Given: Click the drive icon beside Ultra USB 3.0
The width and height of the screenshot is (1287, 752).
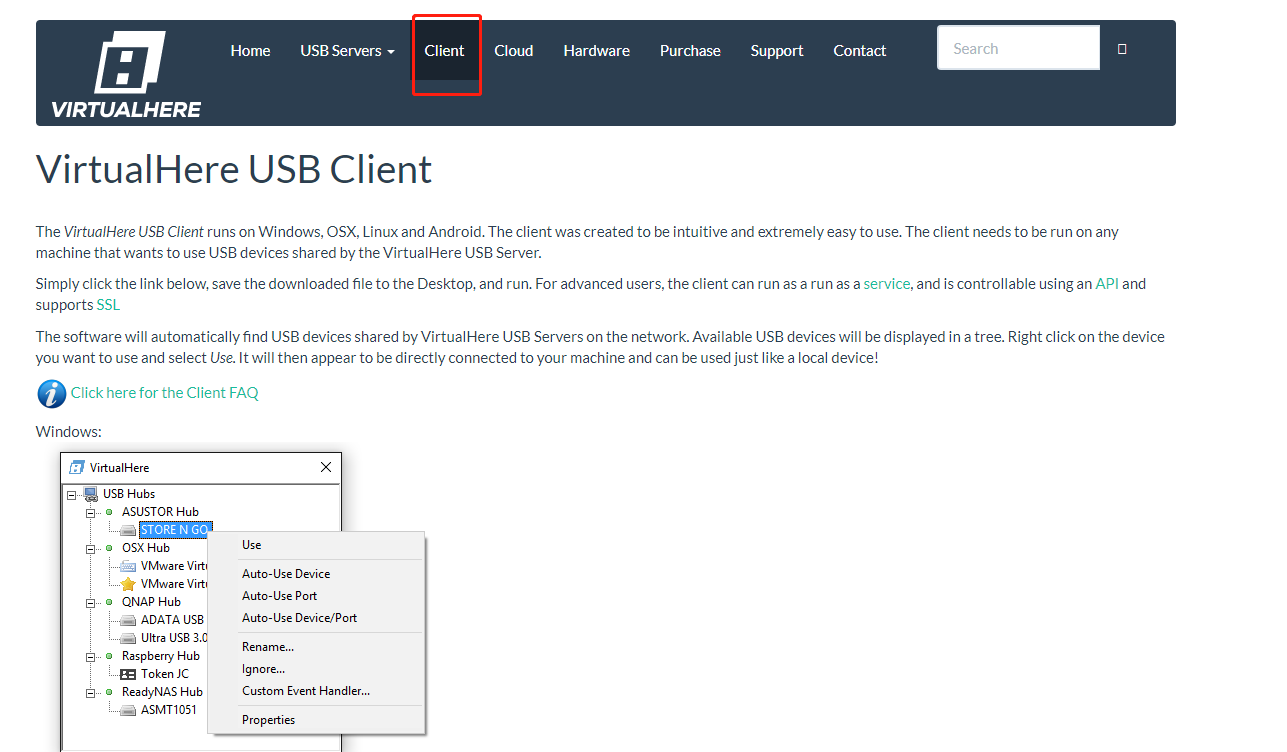Looking at the screenshot, I should tap(128, 638).
